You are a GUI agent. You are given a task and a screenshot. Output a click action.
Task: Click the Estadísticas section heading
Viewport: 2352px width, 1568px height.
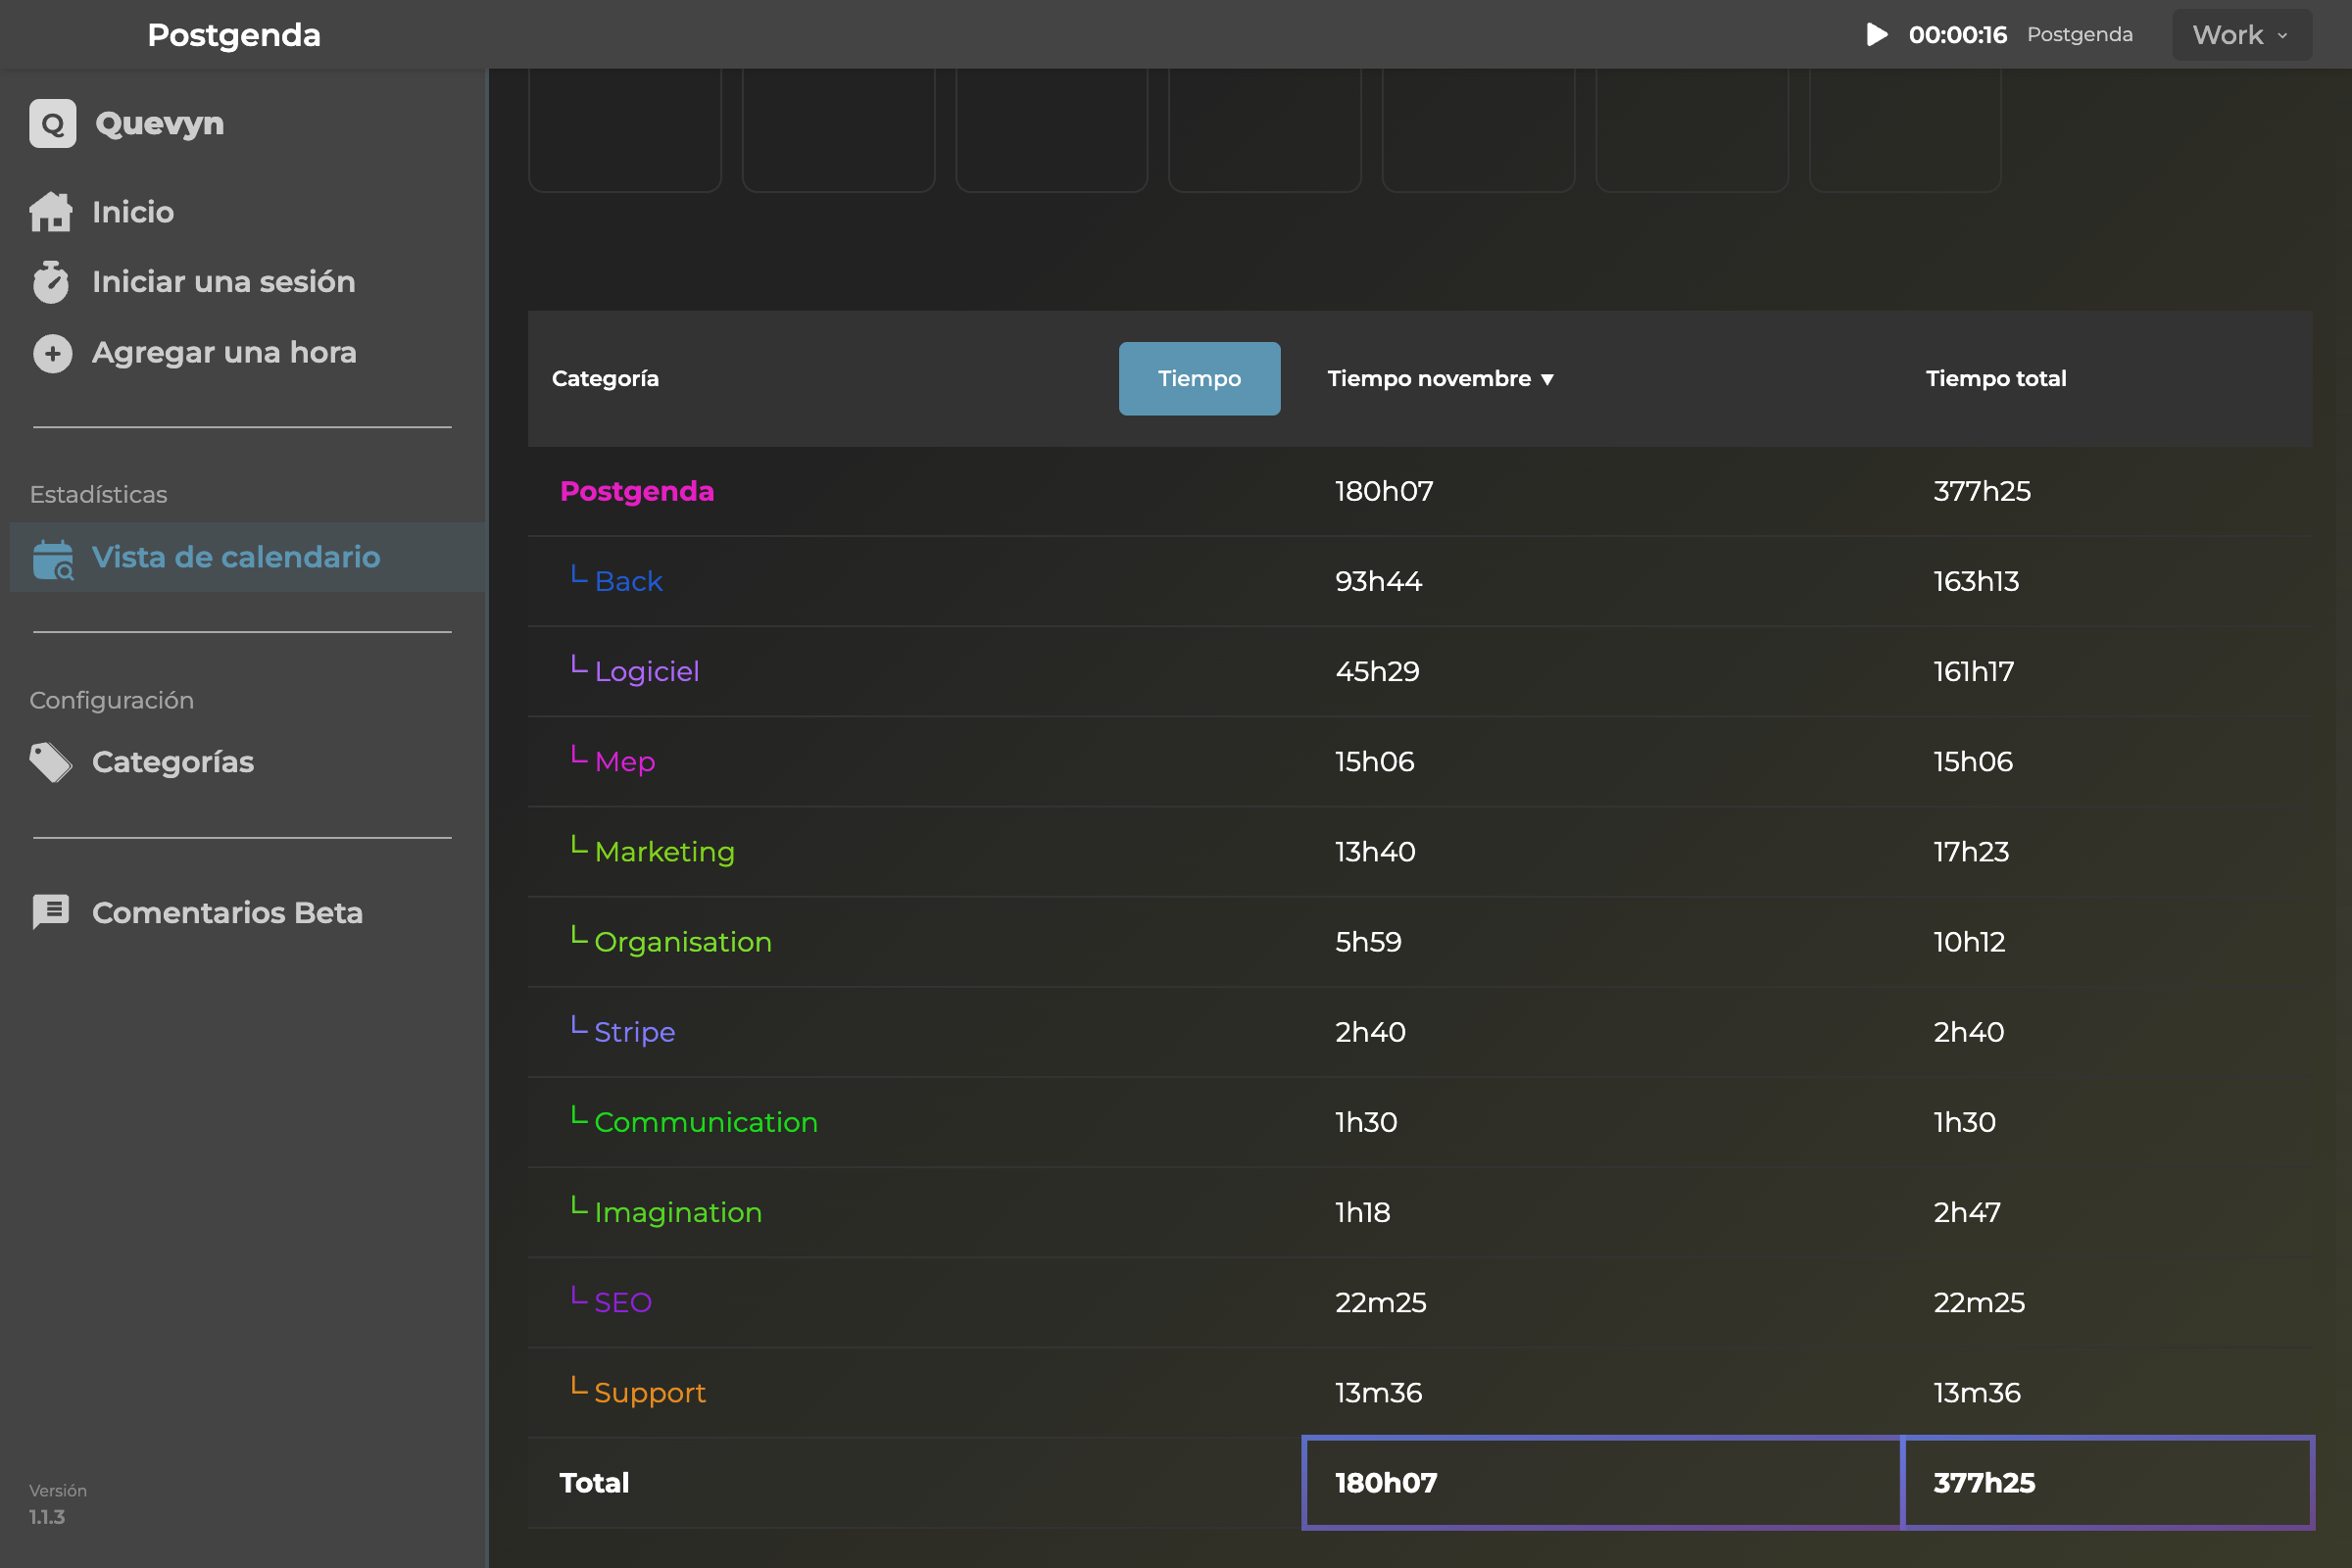pyautogui.click(x=98, y=494)
